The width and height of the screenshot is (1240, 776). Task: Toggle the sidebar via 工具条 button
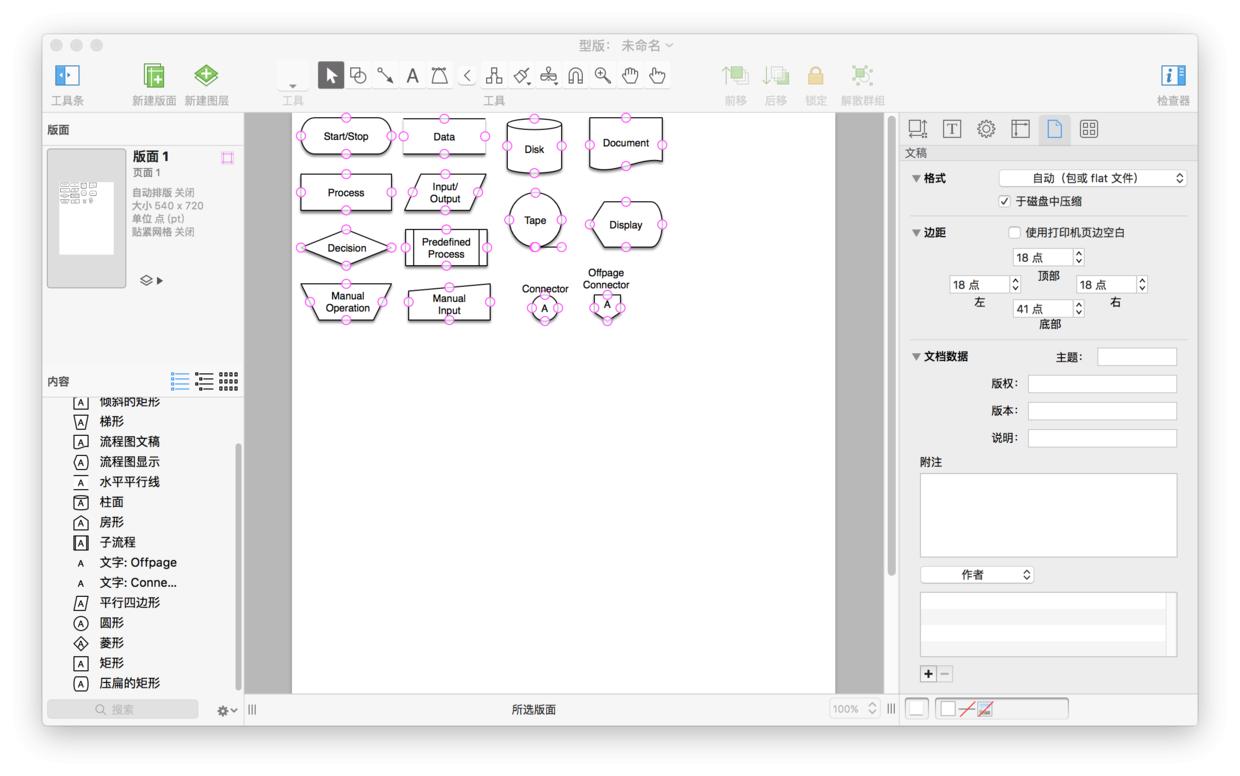(x=67, y=76)
